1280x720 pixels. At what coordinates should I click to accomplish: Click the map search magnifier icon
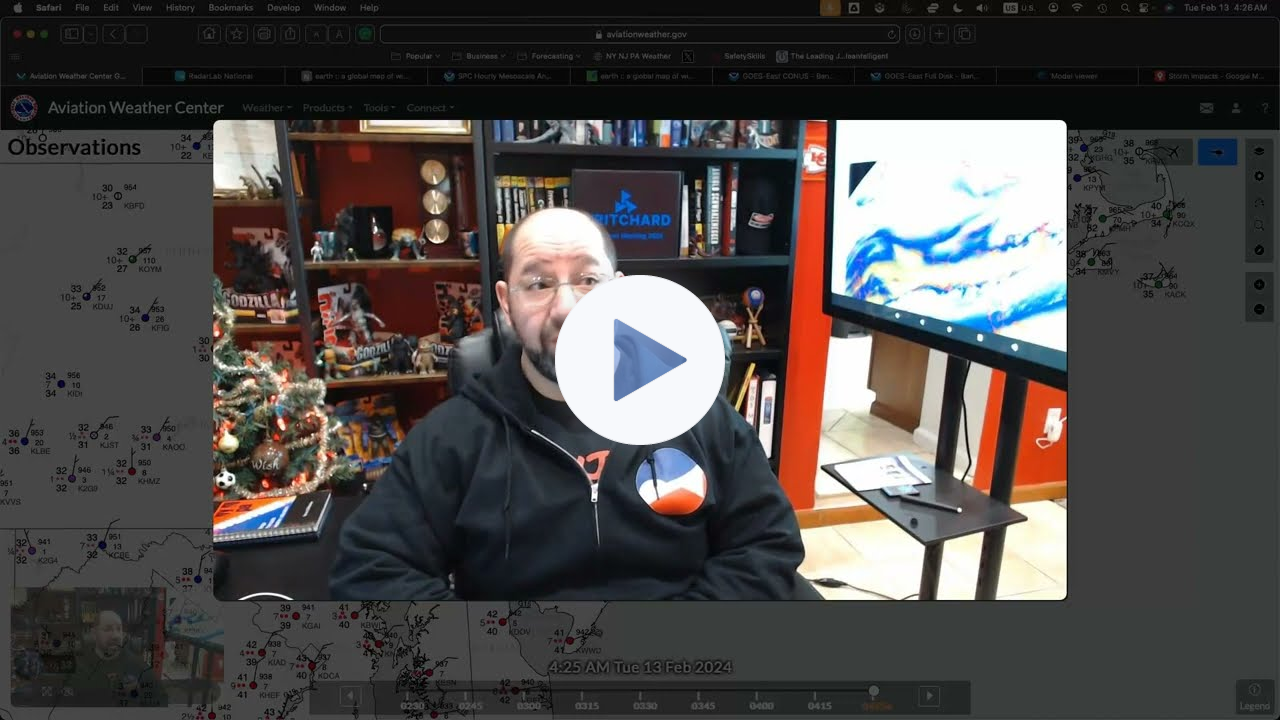(x=1259, y=225)
